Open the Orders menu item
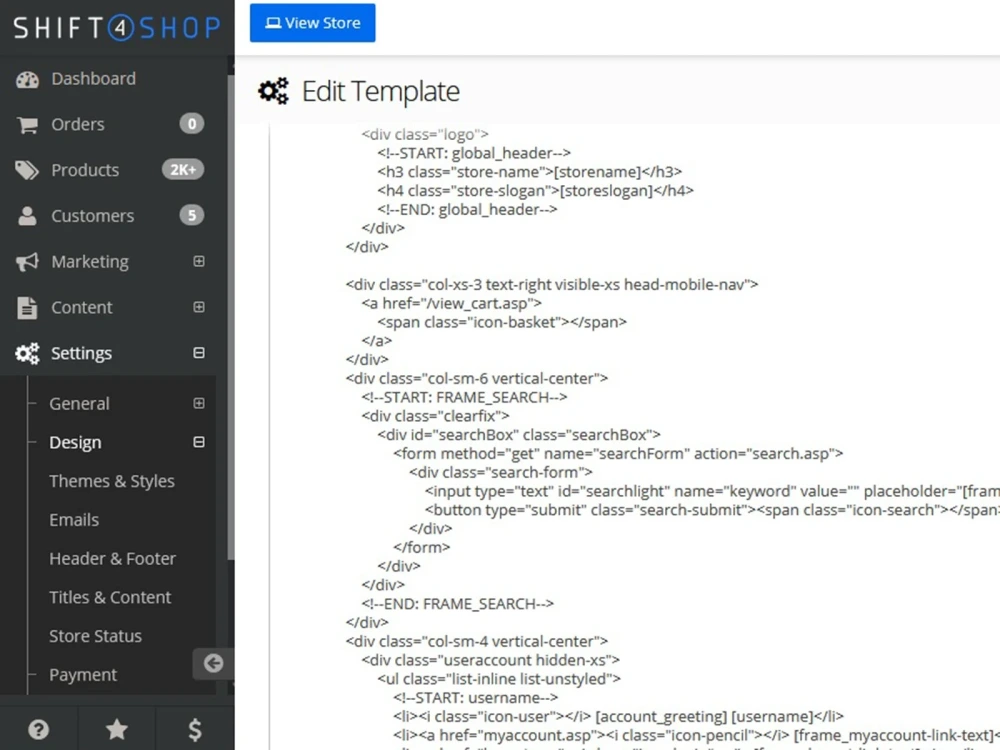 (x=78, y=124)
